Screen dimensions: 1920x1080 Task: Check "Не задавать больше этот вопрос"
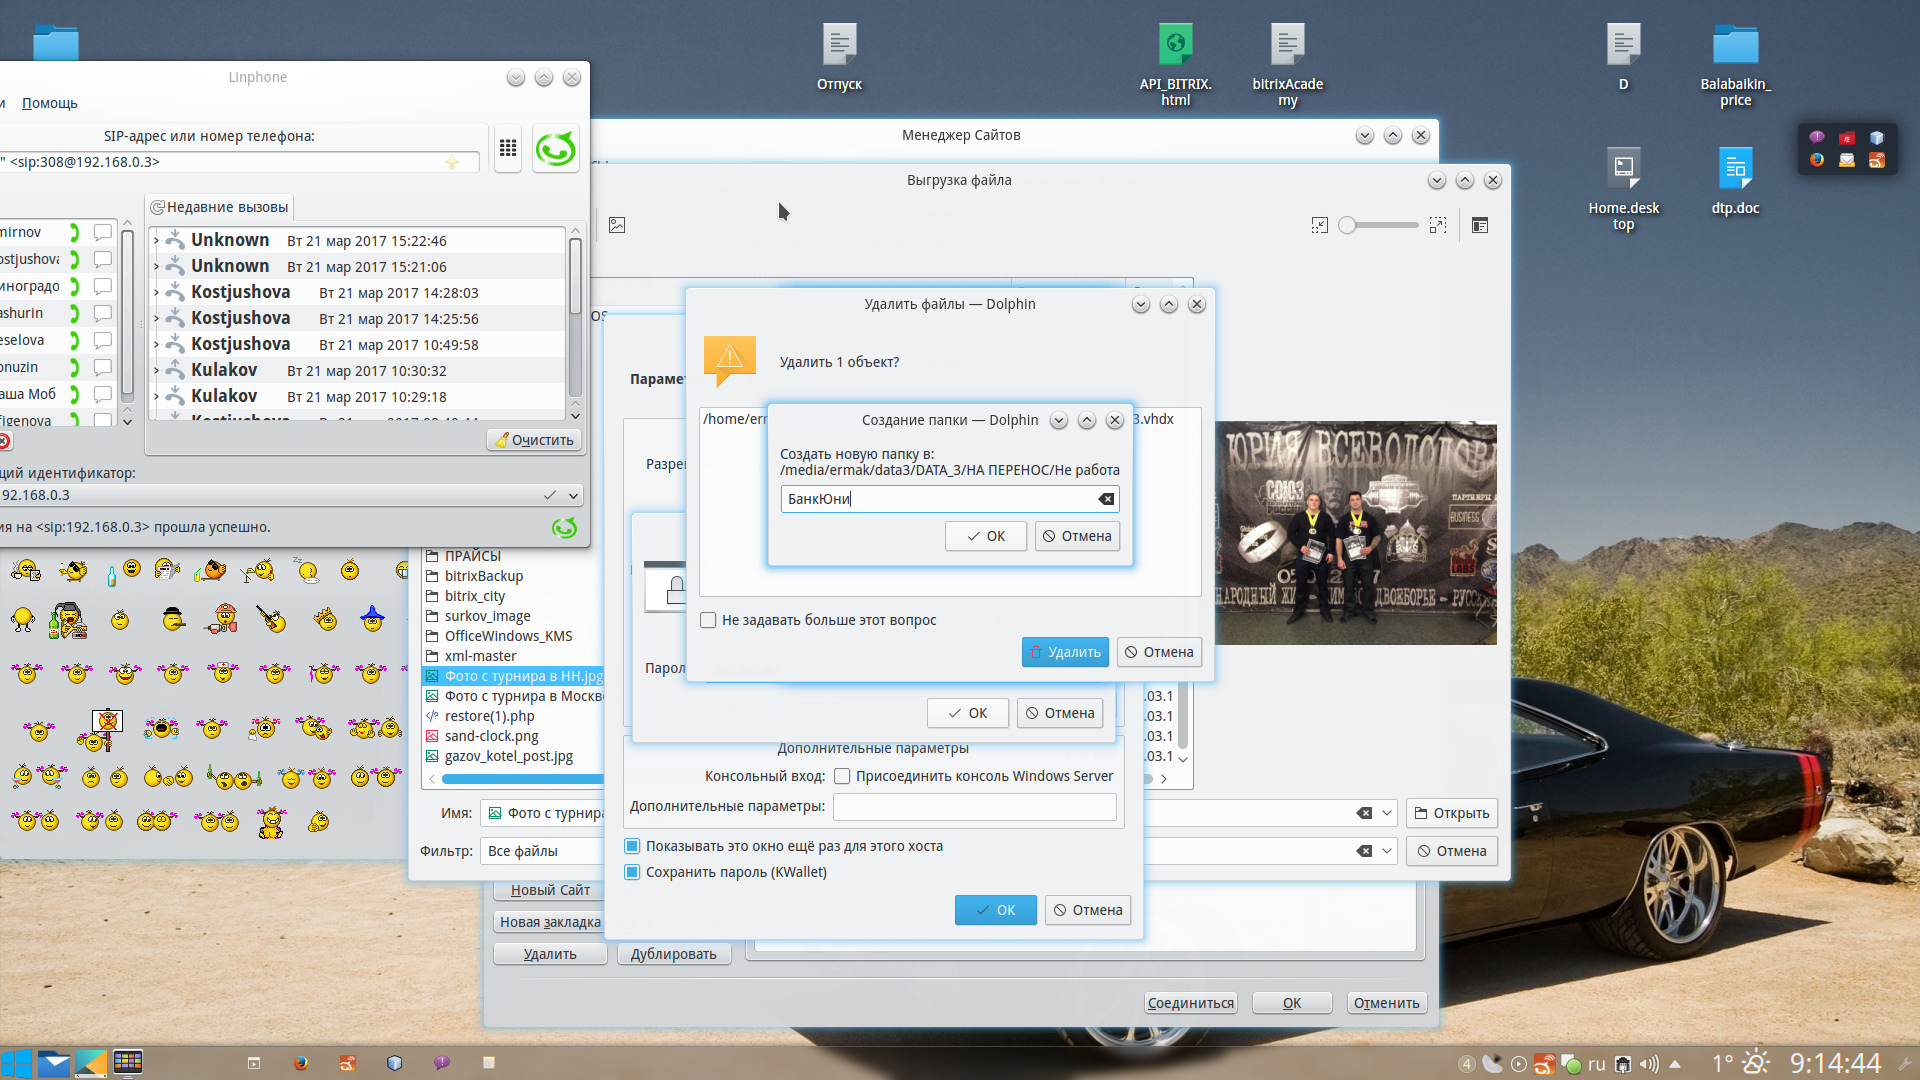(708, 620)
